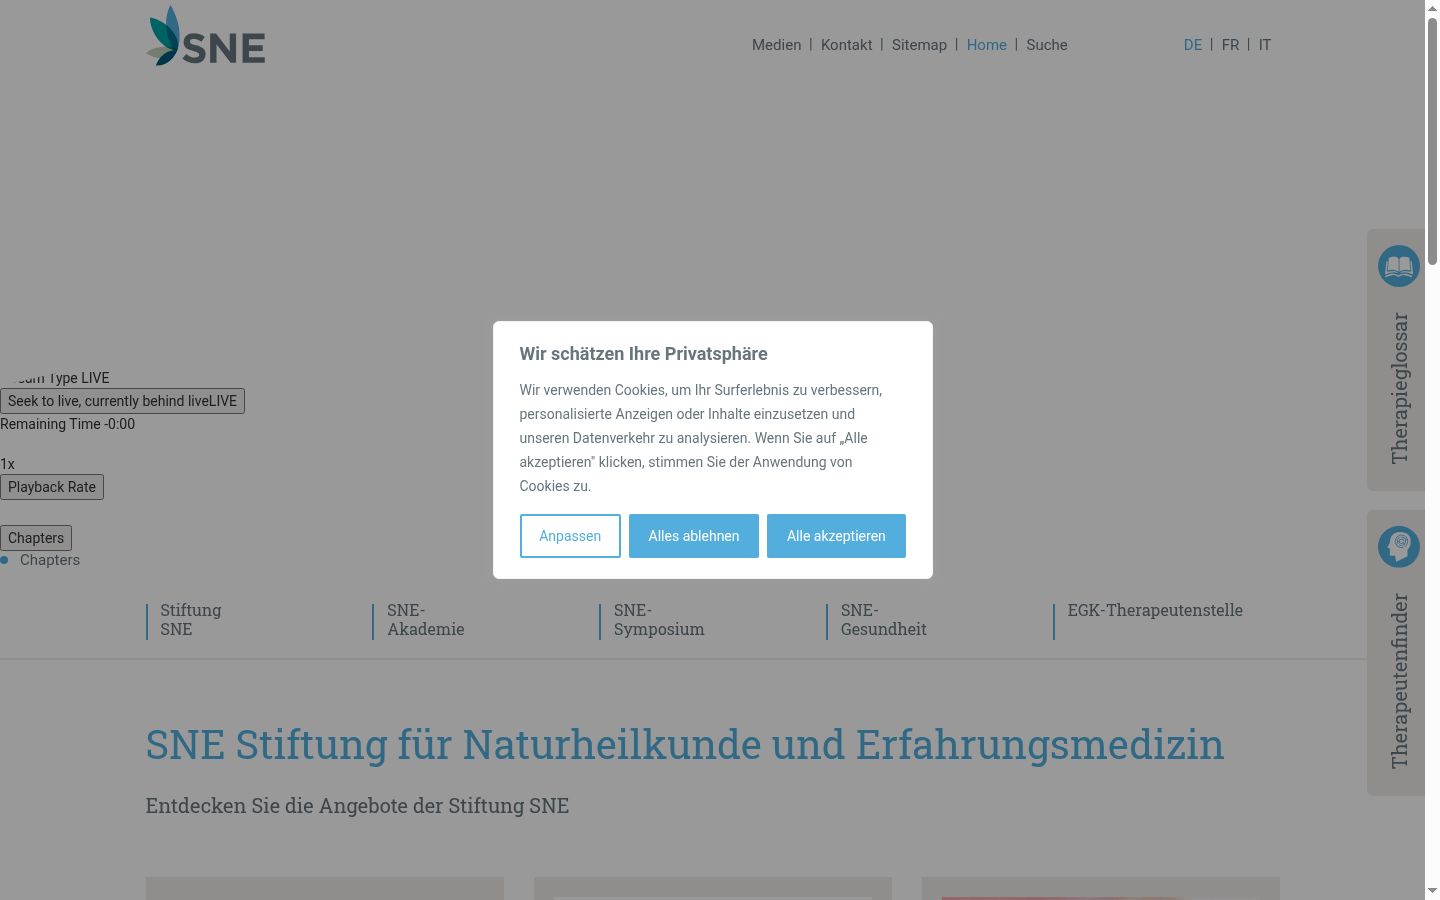Click the Remaining Time -0:00 text

[67, 424]
